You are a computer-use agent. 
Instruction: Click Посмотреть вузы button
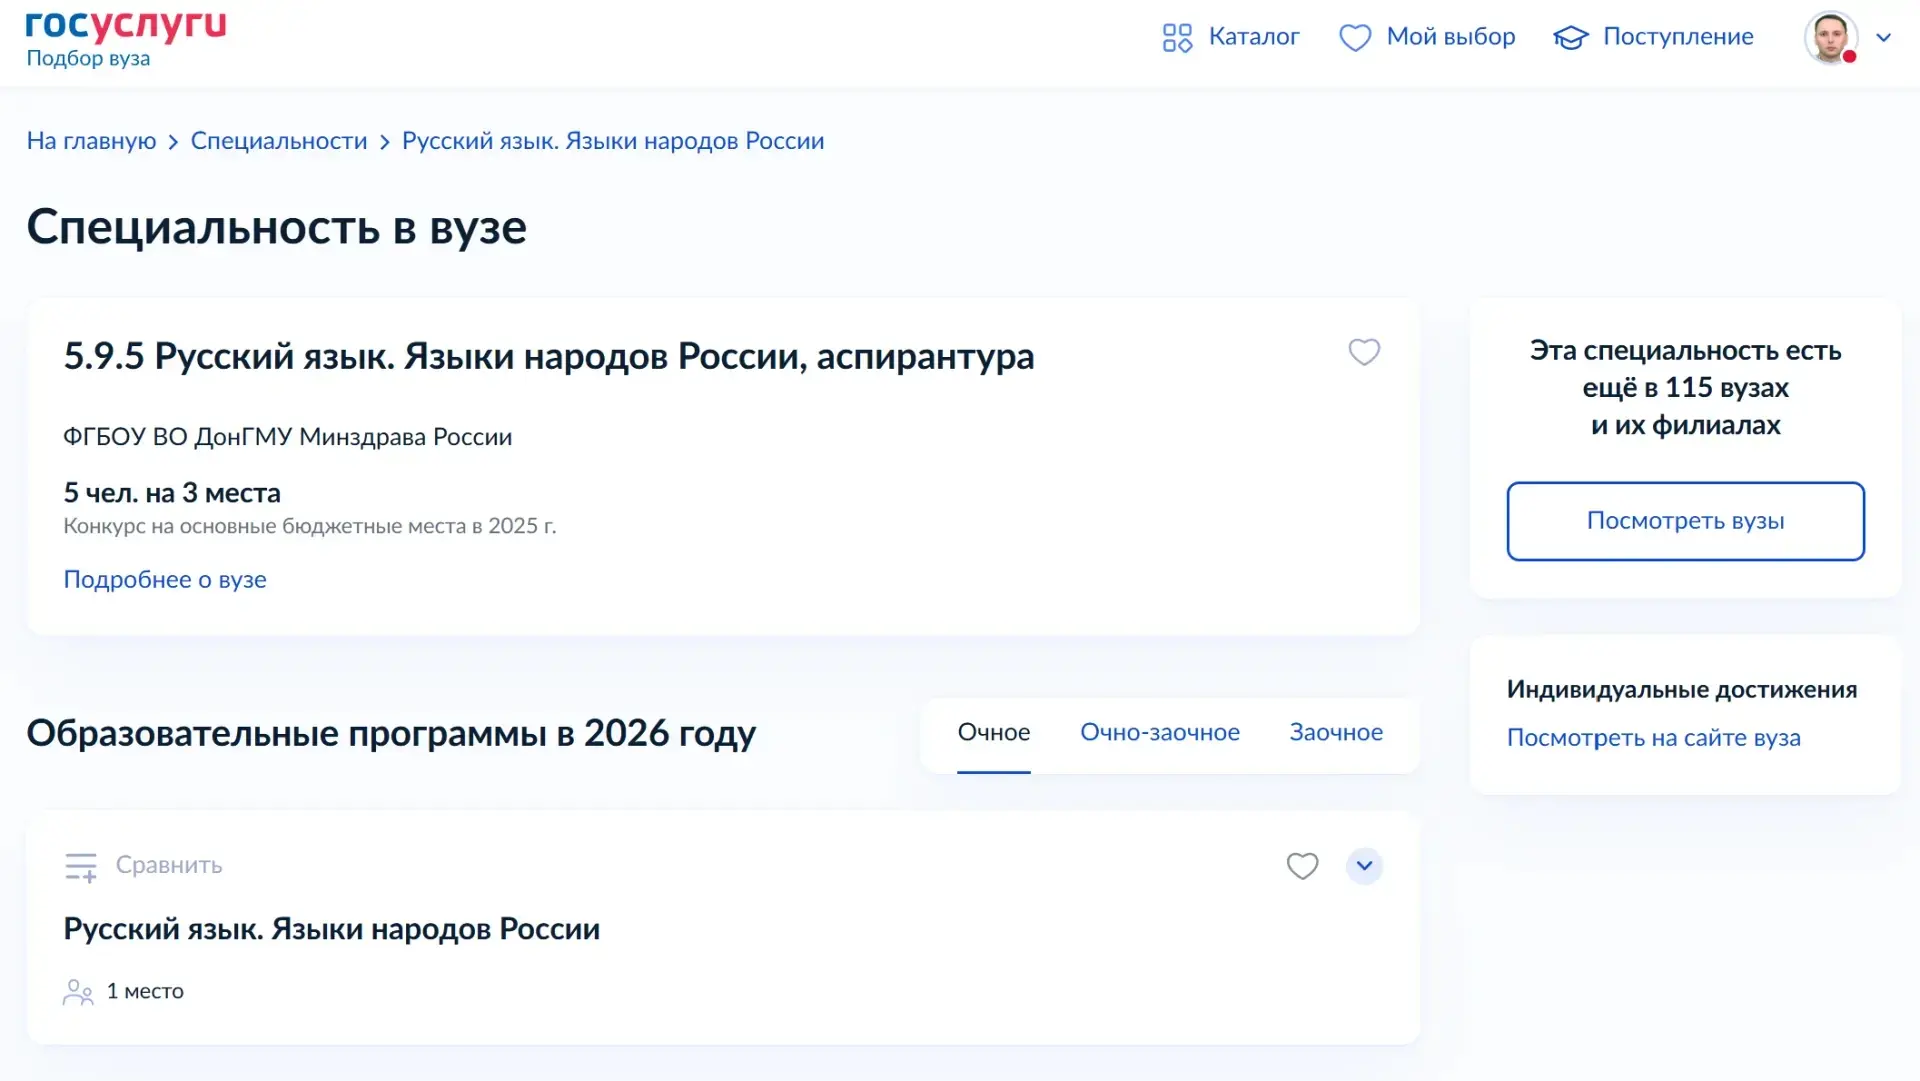tap(1685, 521)
